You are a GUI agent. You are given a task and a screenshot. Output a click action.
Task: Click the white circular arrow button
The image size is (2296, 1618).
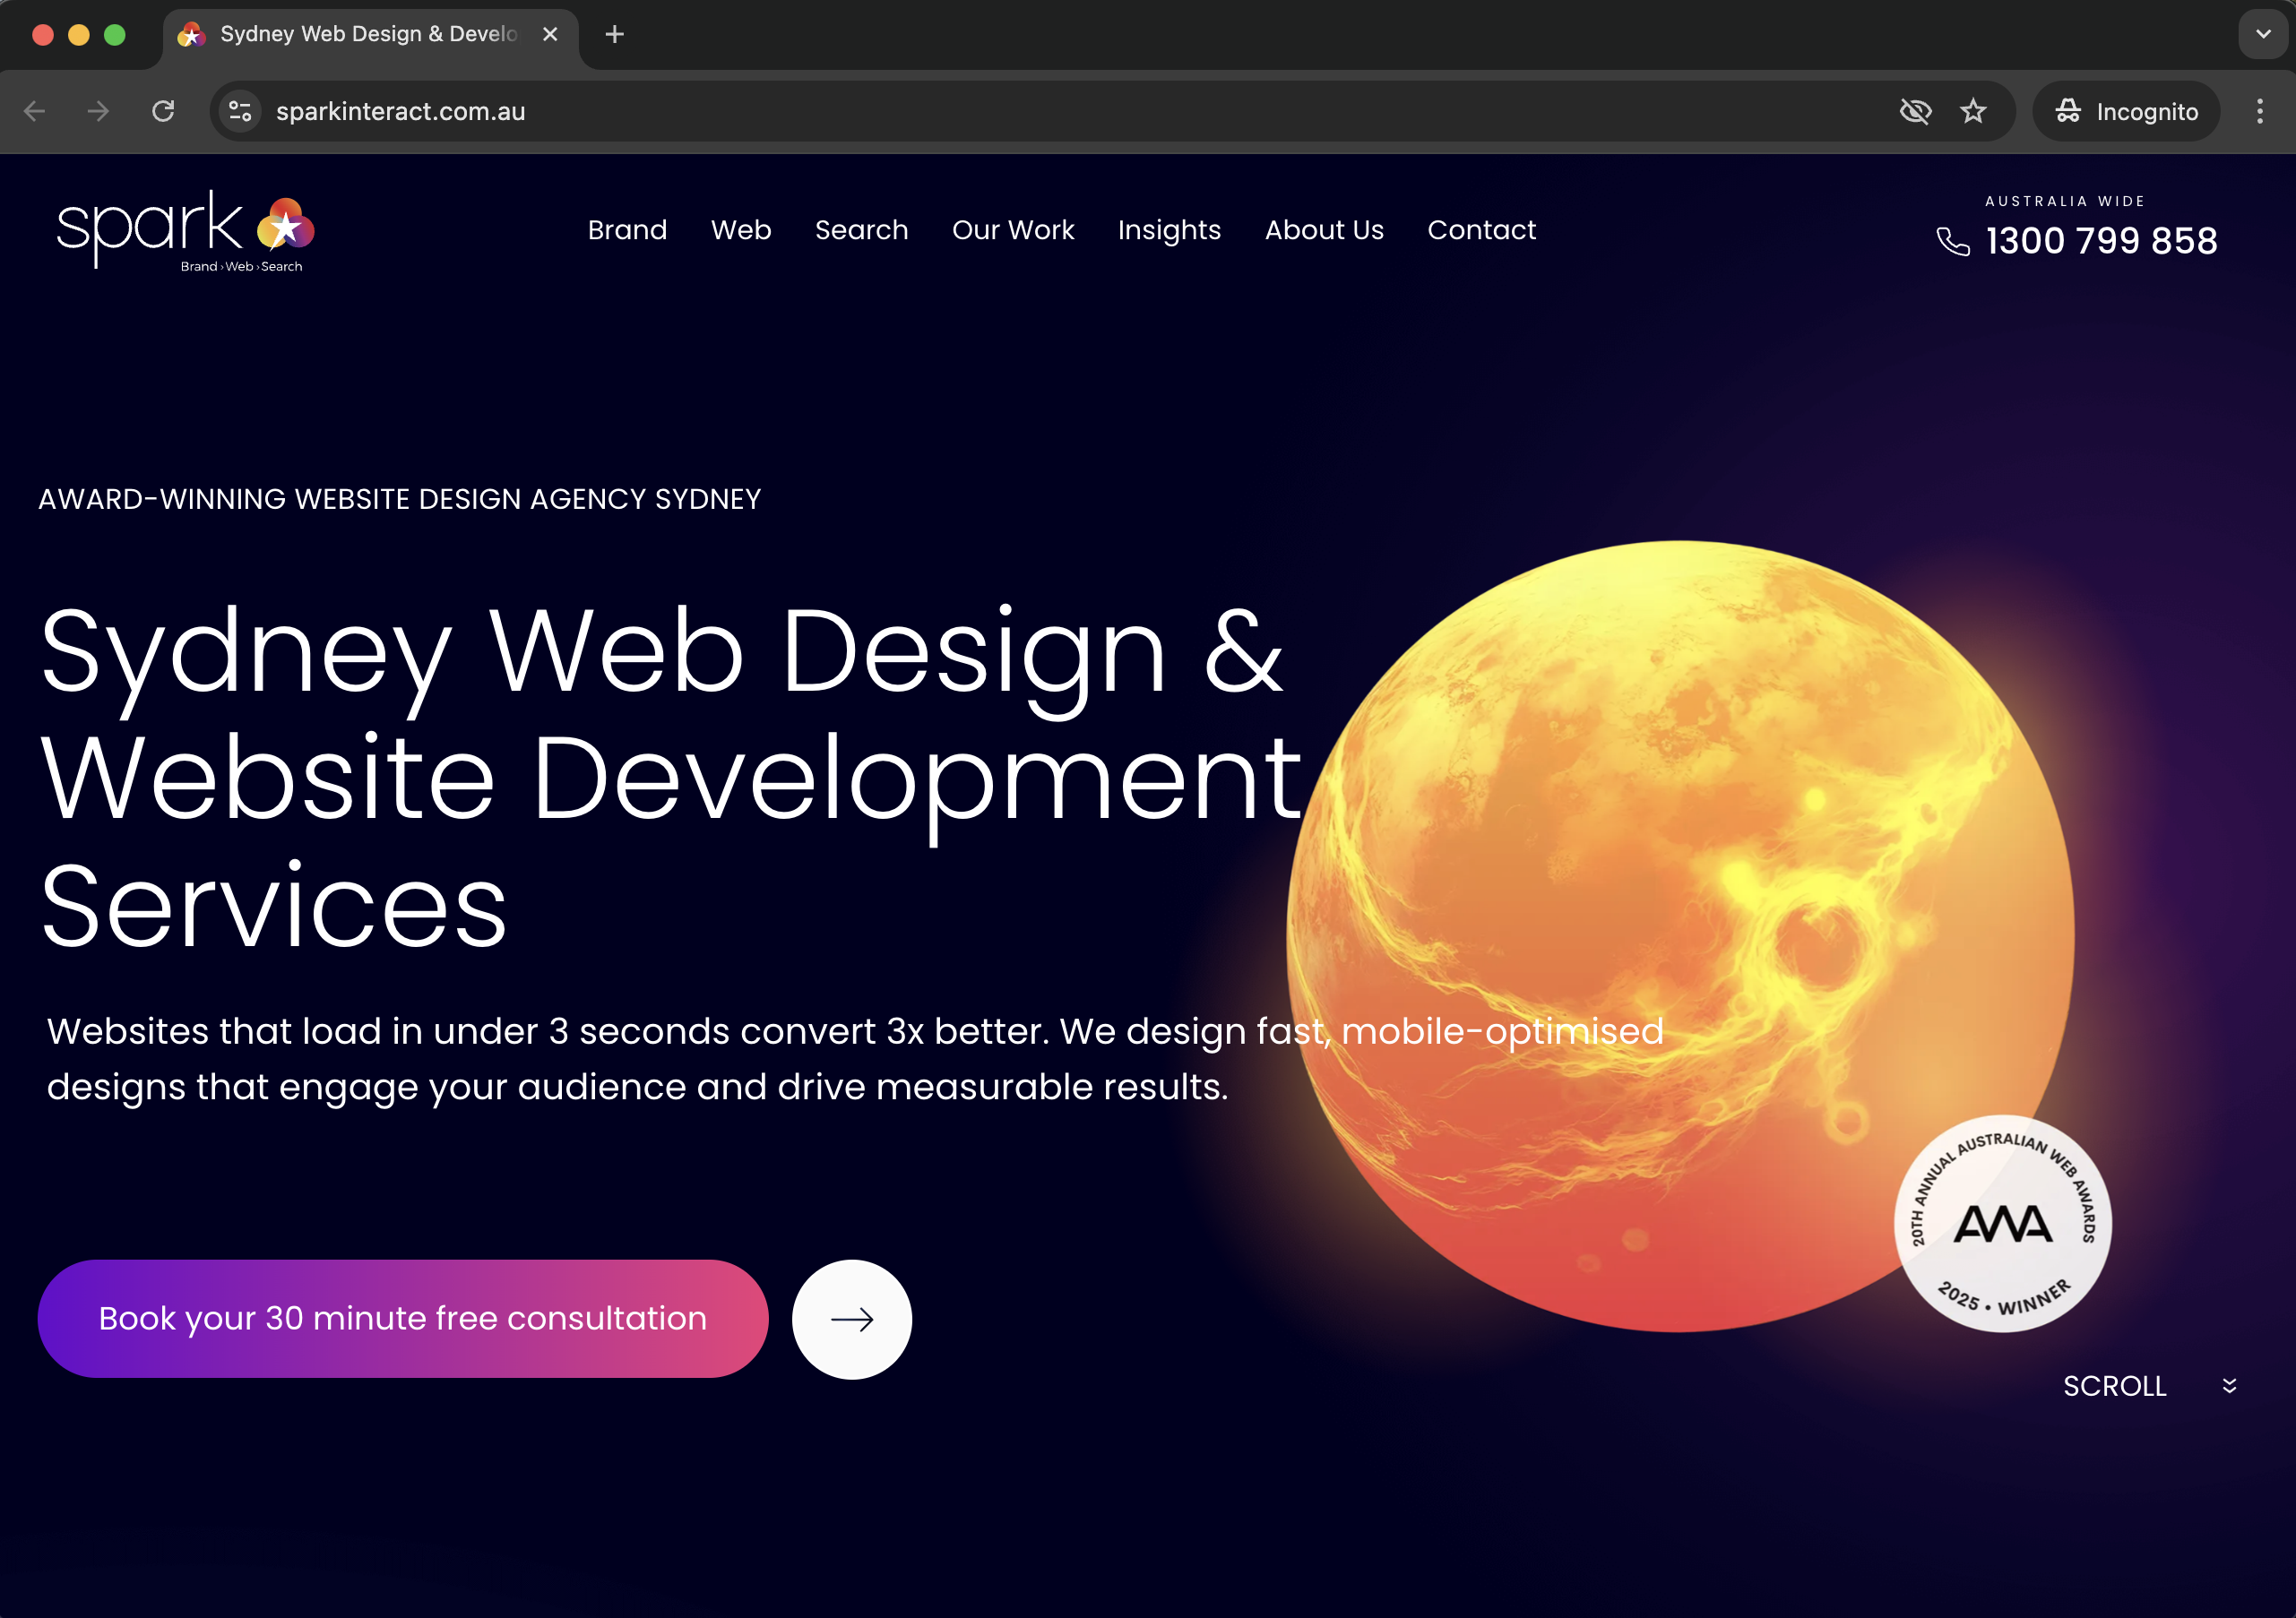coord(851,1319)
